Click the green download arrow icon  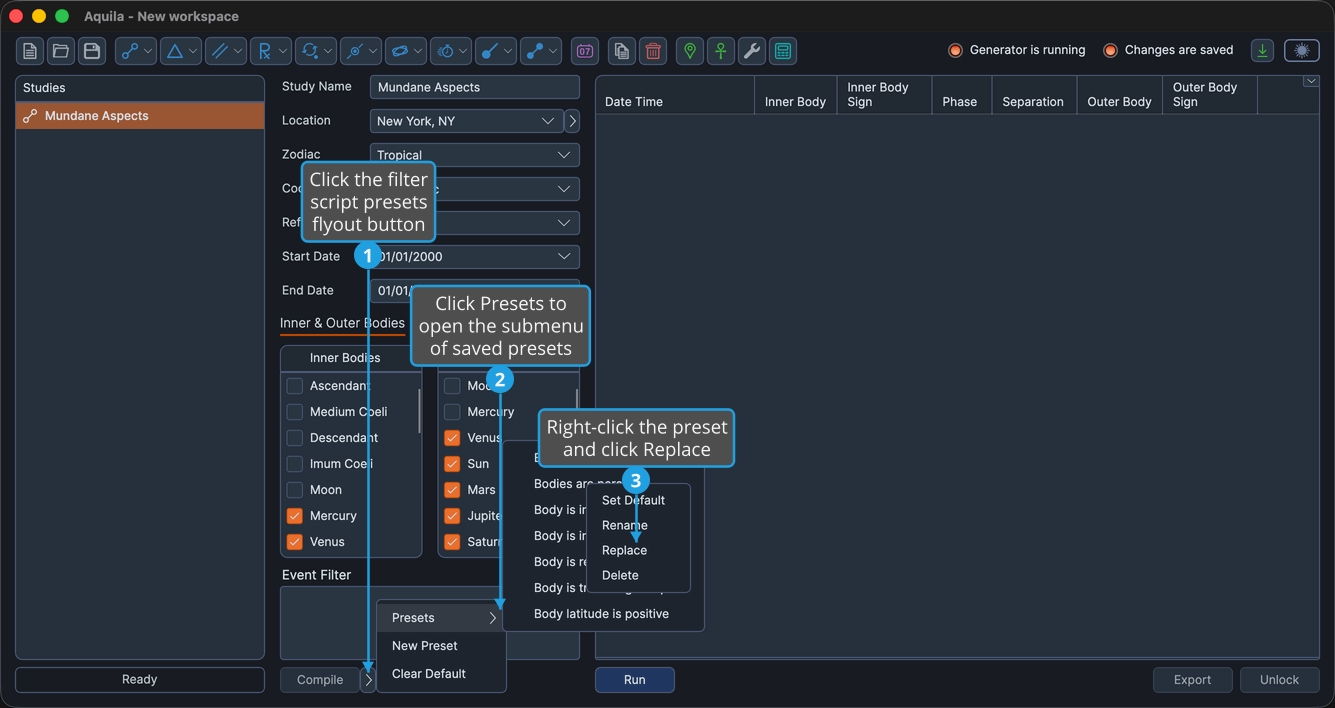point(1263,50)
